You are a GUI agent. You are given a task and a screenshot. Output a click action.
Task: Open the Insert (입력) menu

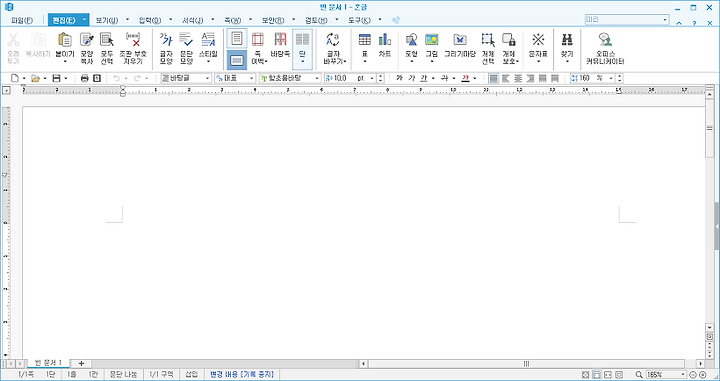click(150, 20)
